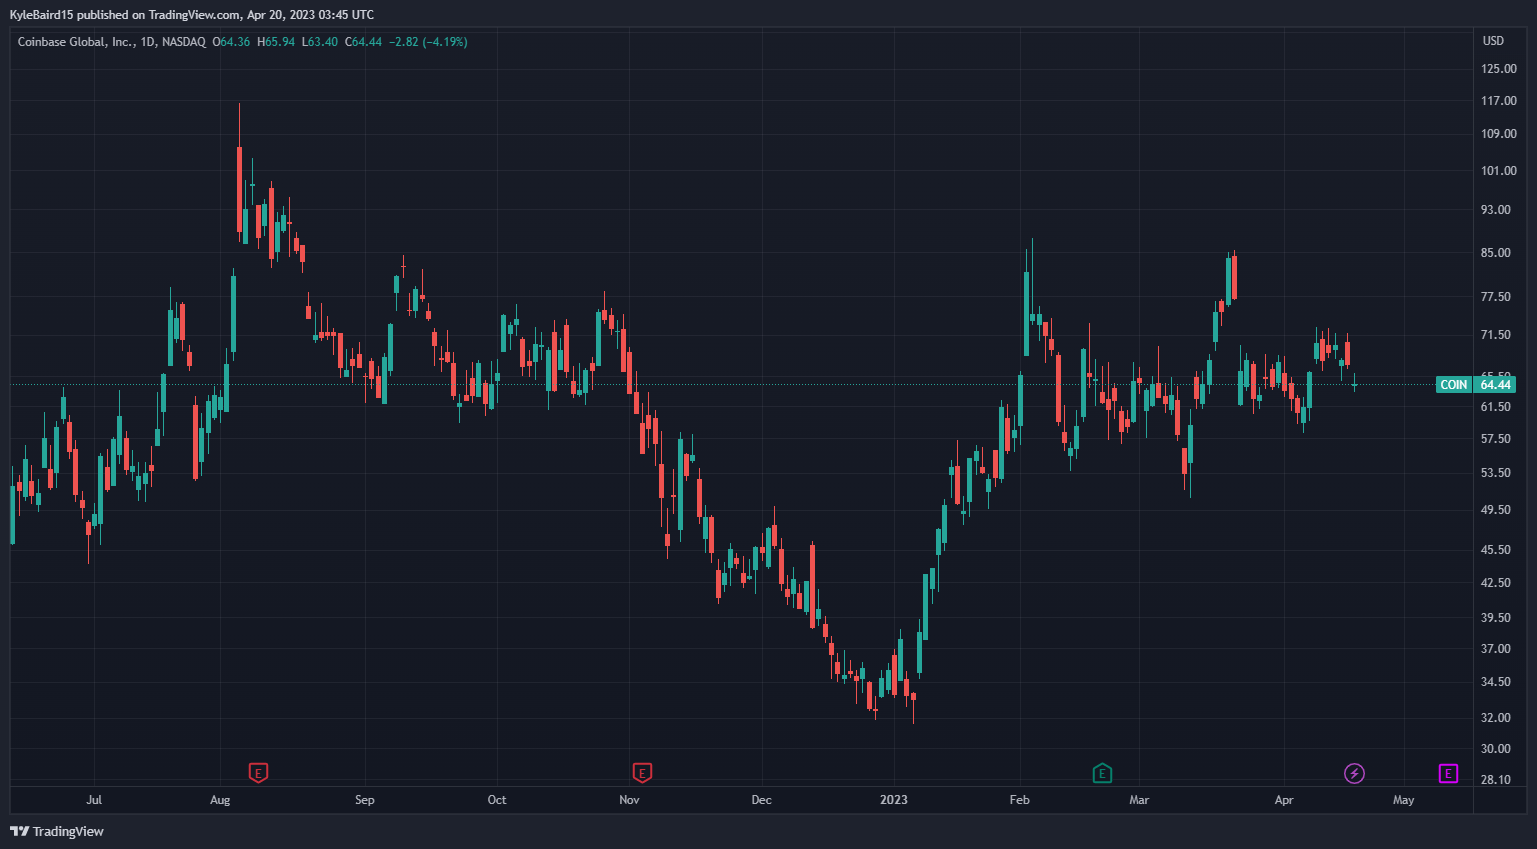Click the magenta upcoming earnings icon near May
Image resolution: width=1537 pixels, height=849 pixels.
click(x=1446, y=773)
